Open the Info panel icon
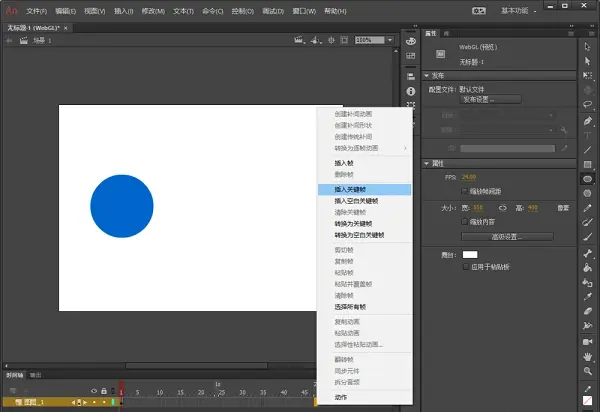 click(411, 91)
